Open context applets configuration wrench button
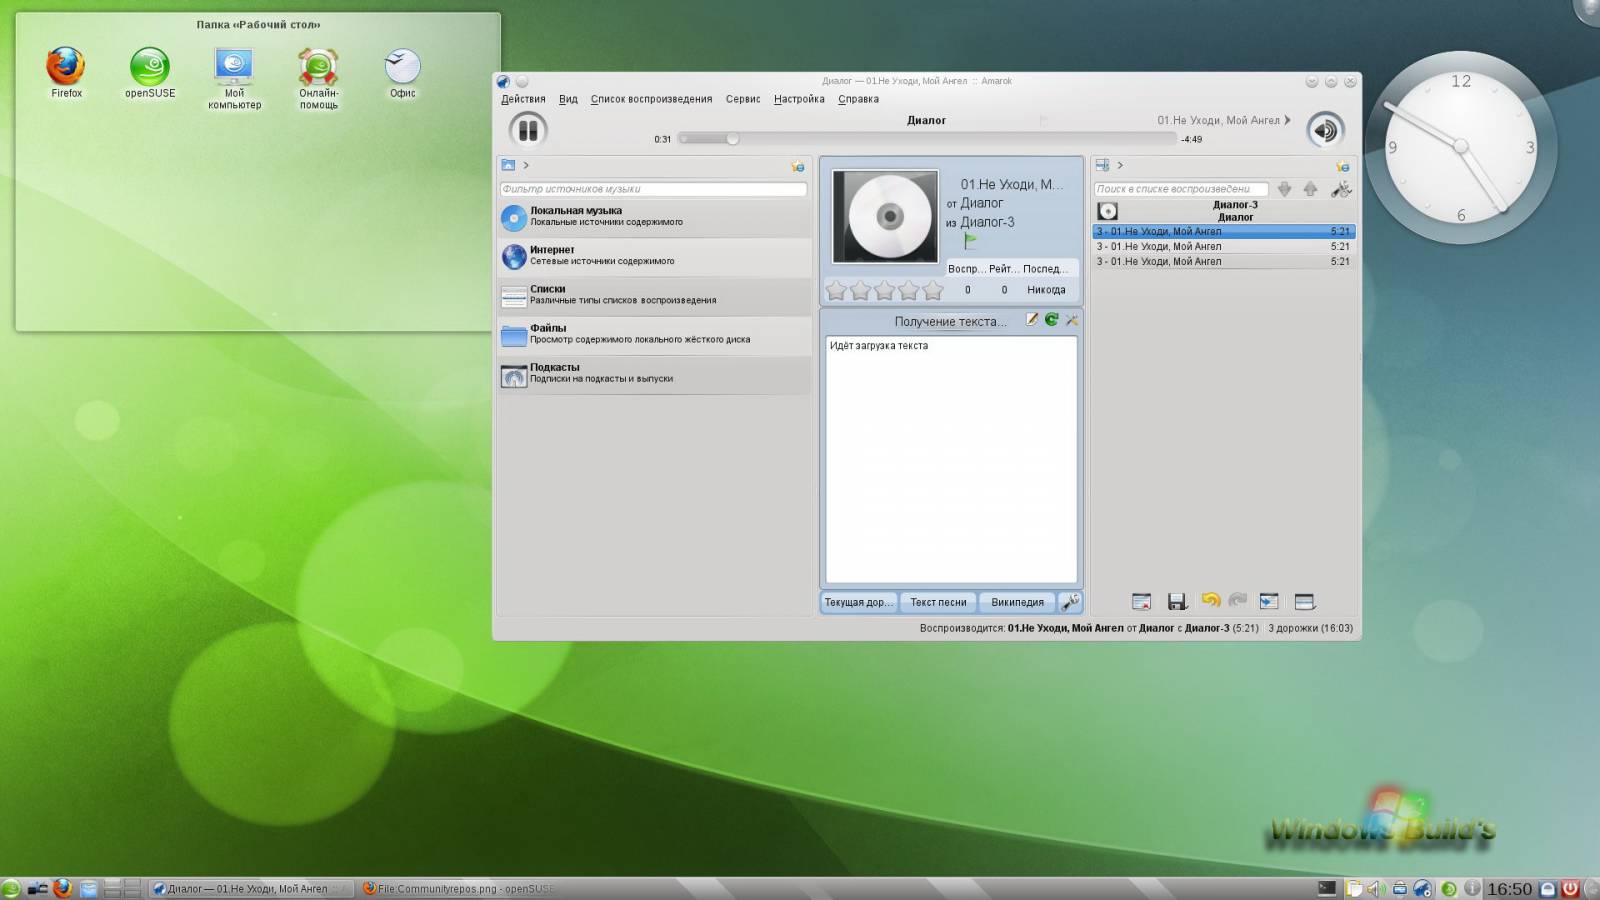The height and width of the screenshot is (900, 1600). [x=1070, y=602]
